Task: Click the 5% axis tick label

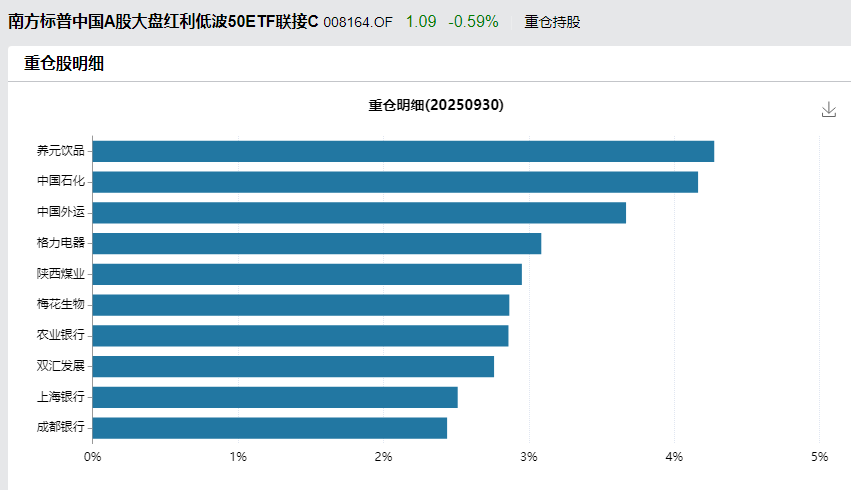Action: 820,457
